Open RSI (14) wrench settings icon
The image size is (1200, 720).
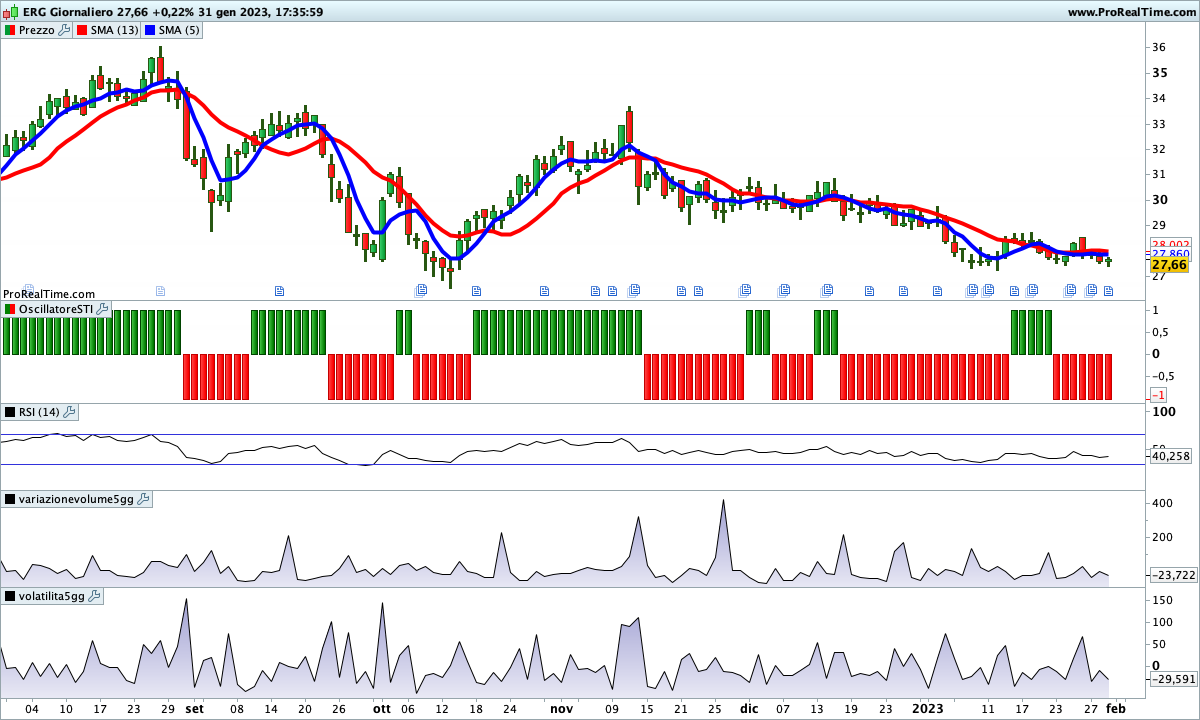tap(69, 412)
